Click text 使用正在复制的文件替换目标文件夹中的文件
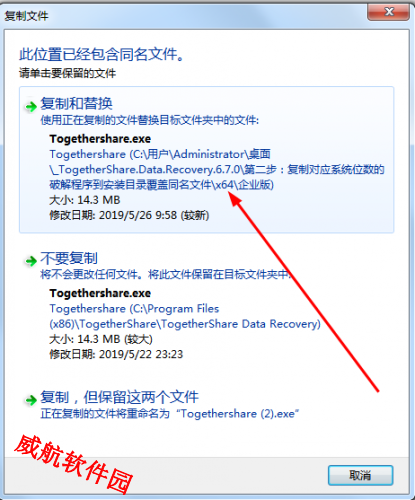This screenshot has width=415, height=500. coord(149,120)
